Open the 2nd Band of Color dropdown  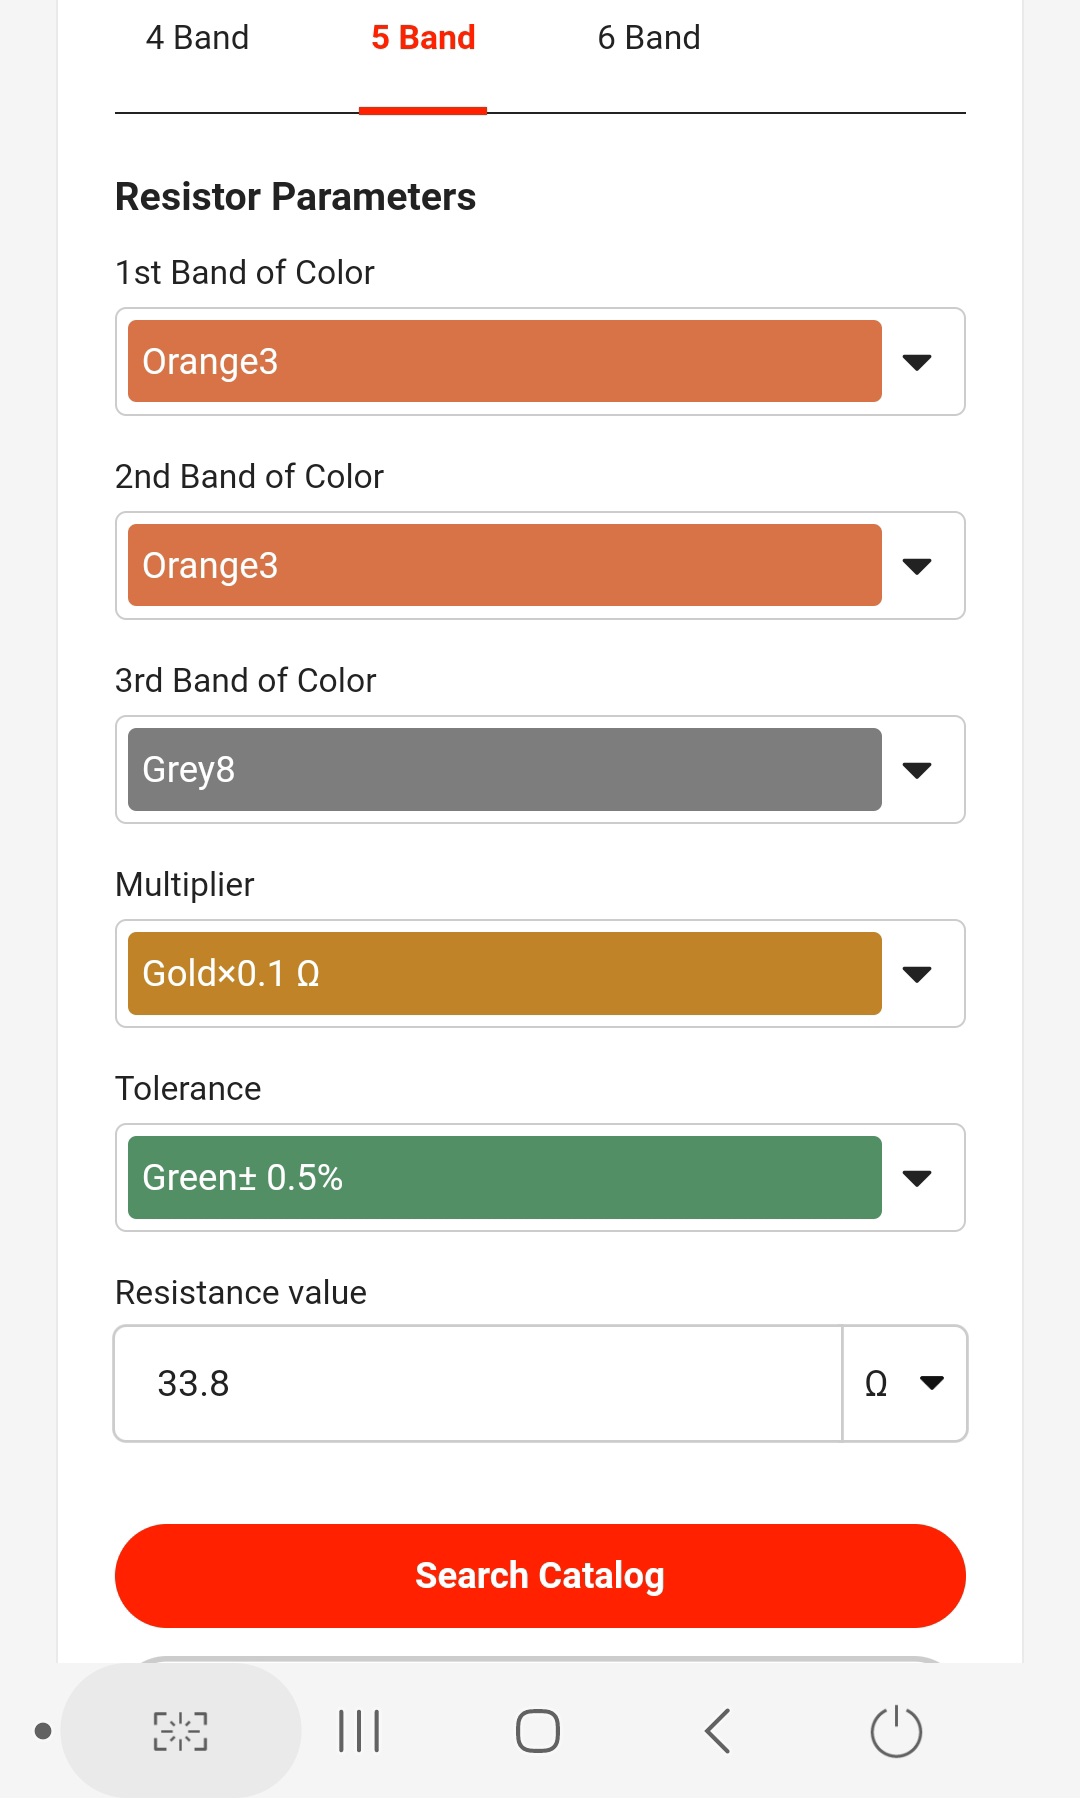point(917,566)
